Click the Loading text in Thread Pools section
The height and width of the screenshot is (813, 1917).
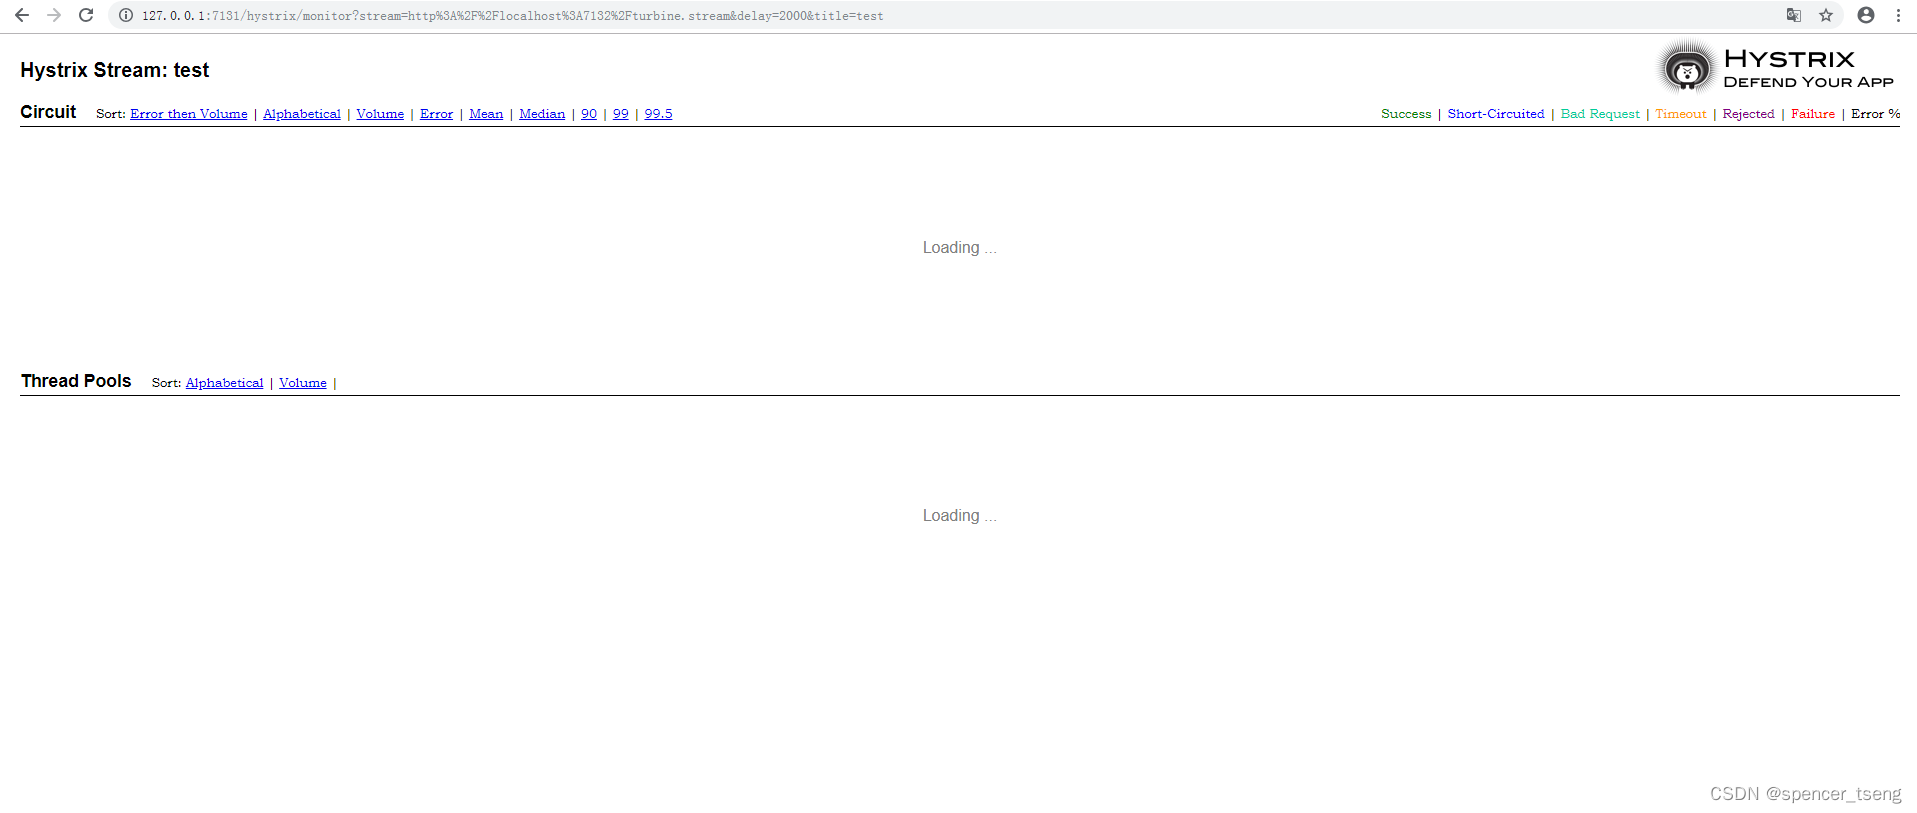point(959,516)
